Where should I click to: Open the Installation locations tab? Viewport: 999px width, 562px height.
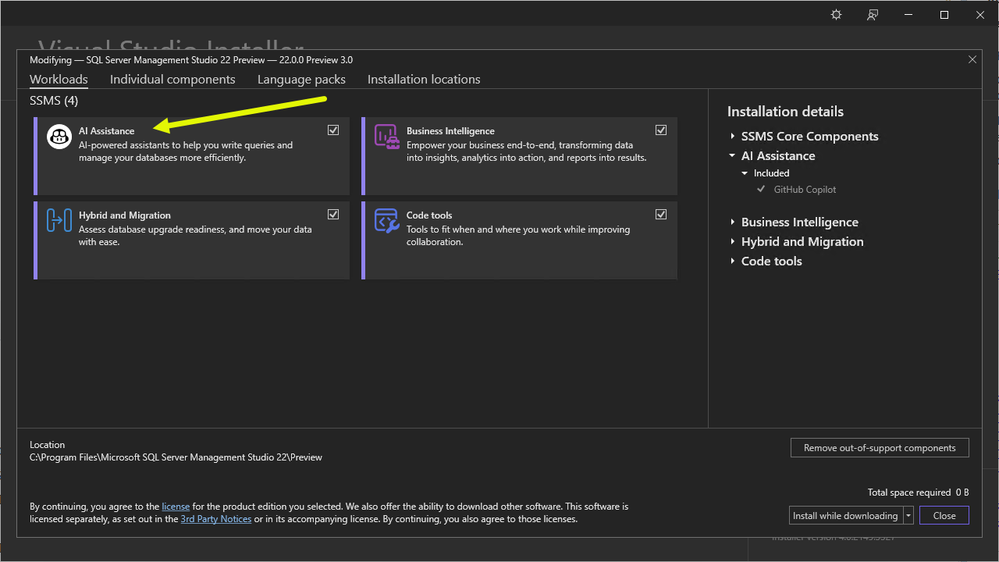(424, 80)
